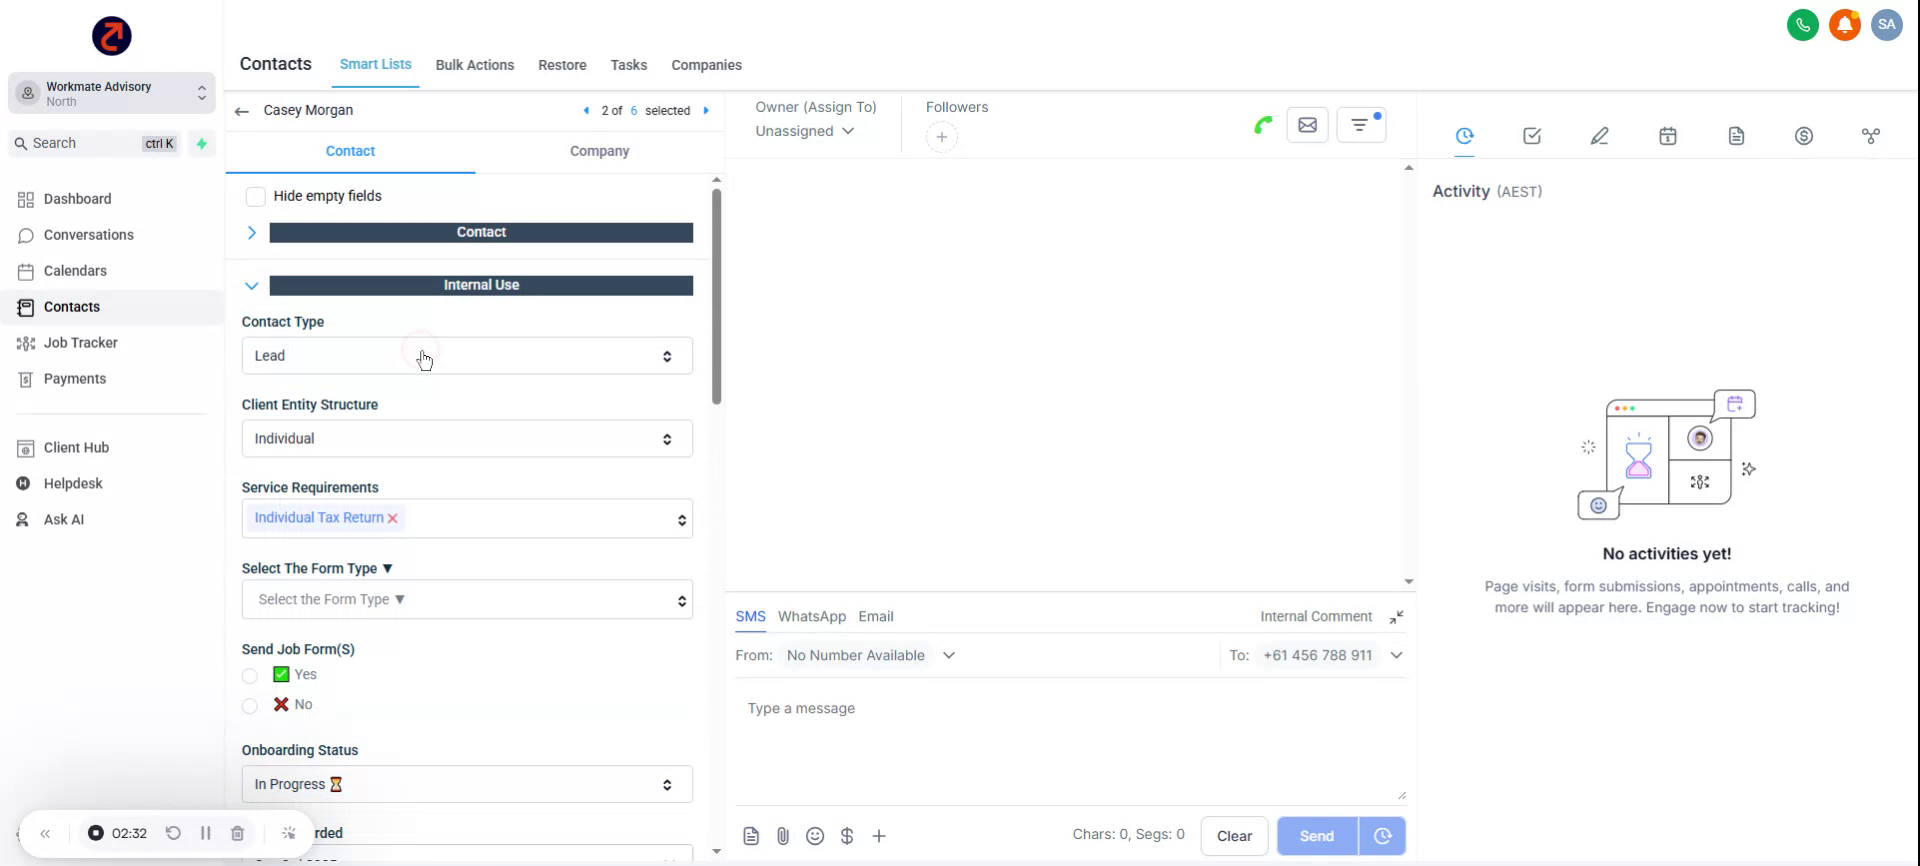Open the conversation filter icon

click(1361, 125)
